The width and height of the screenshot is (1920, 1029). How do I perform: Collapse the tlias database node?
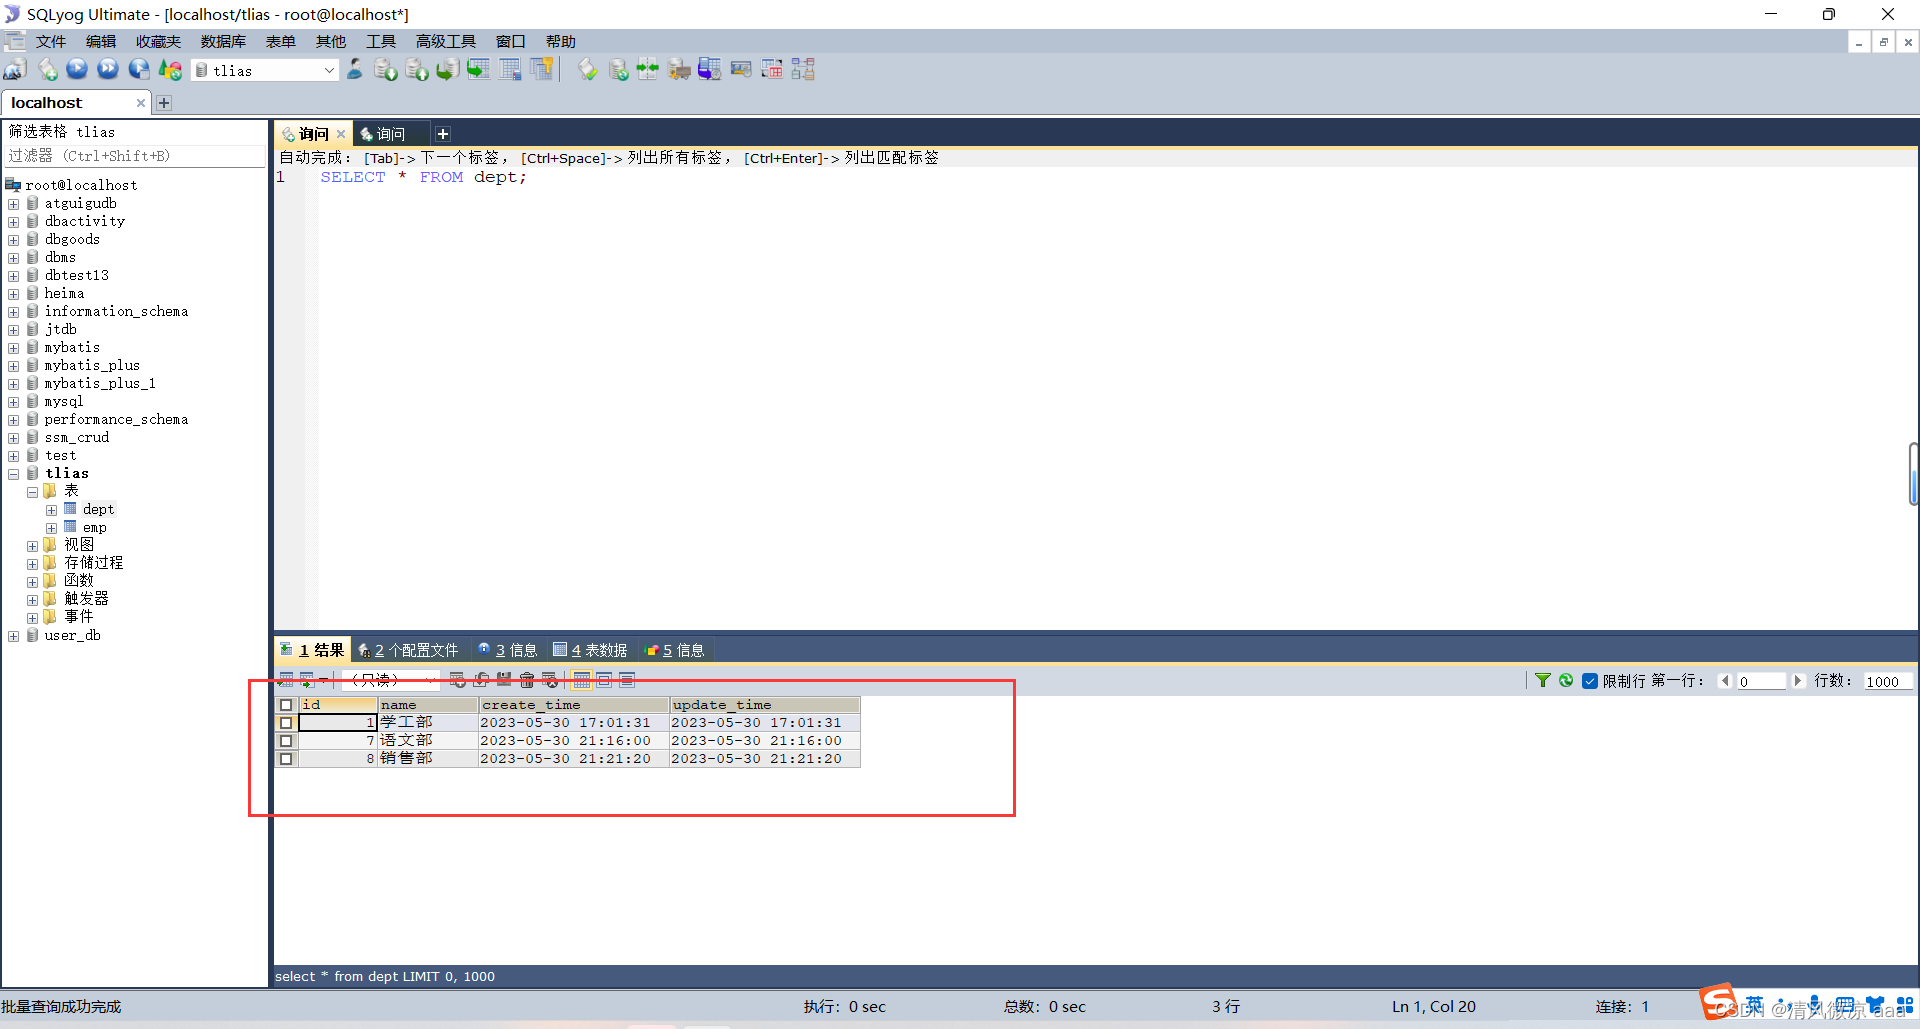(x=14, y=474)
